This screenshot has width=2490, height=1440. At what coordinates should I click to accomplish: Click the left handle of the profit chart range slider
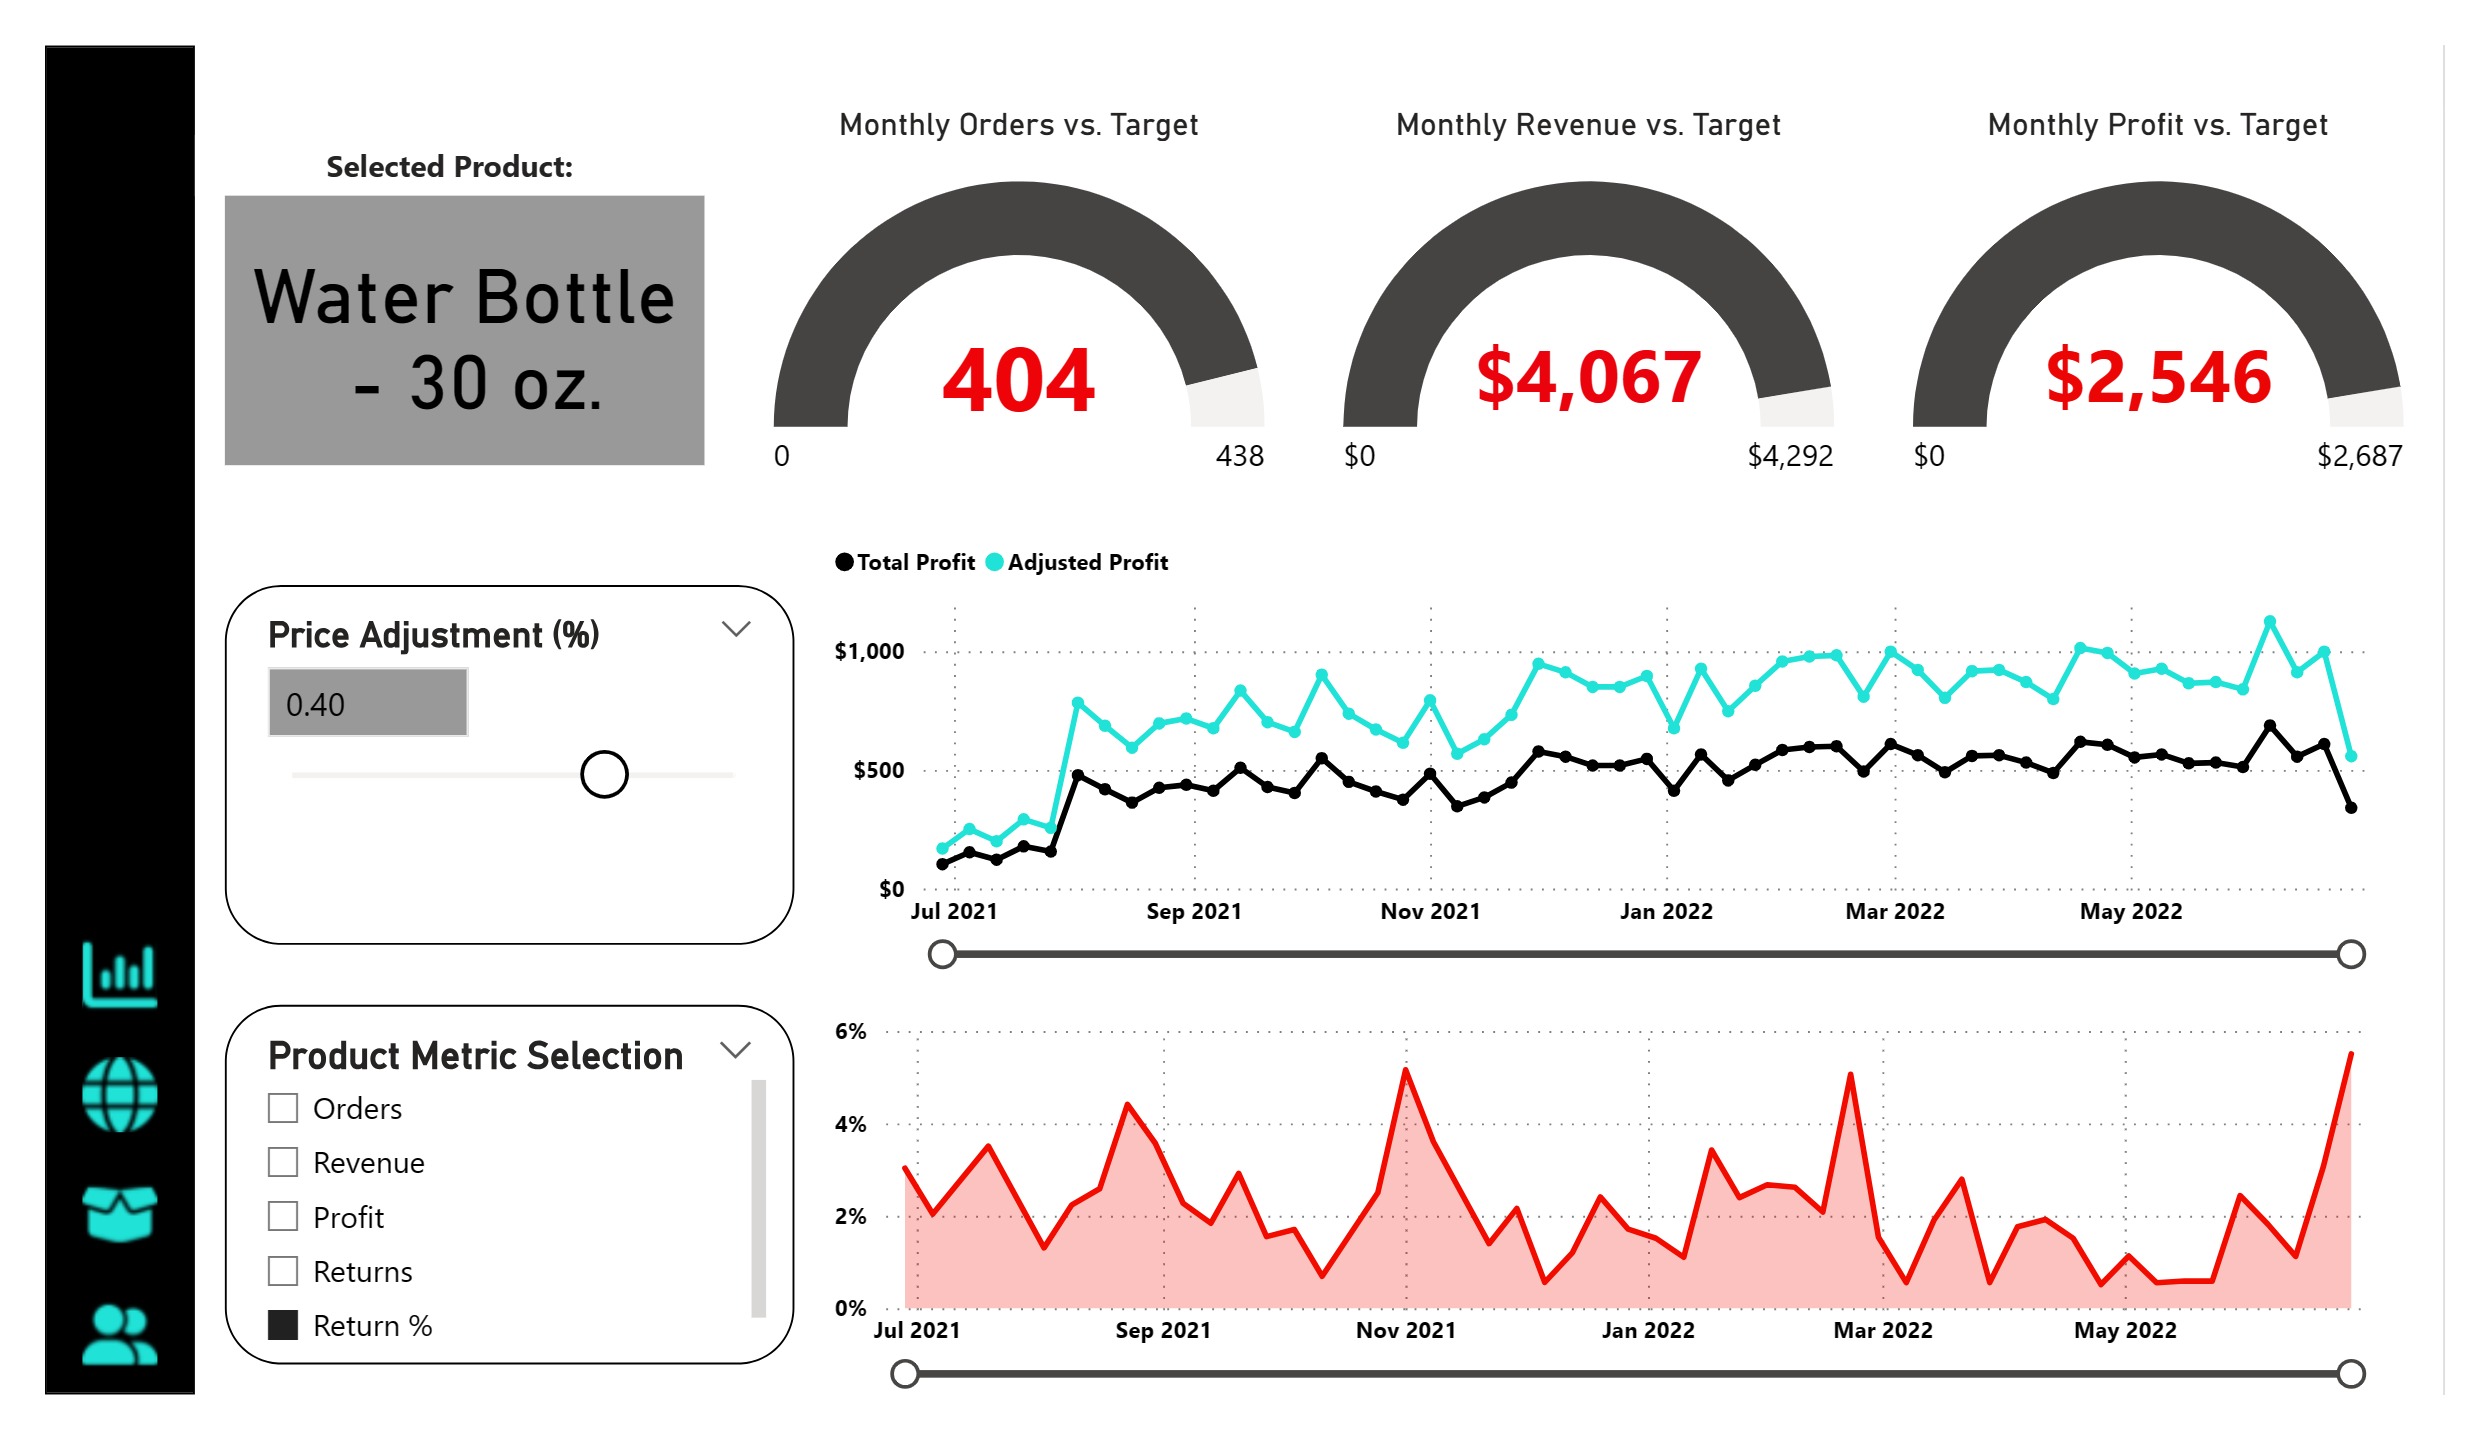point(941,955)
